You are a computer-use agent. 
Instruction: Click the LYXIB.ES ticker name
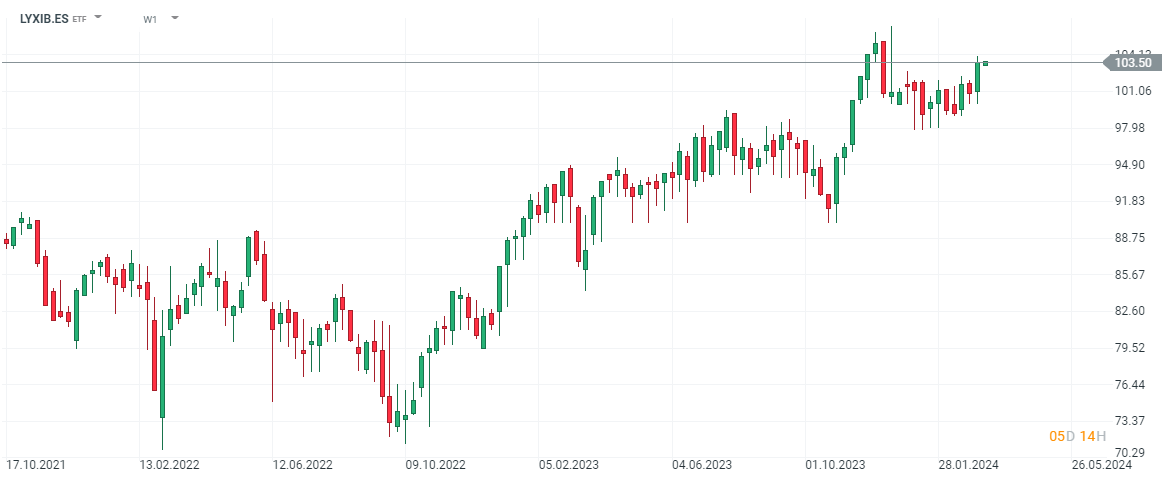[x=44, y=18]
